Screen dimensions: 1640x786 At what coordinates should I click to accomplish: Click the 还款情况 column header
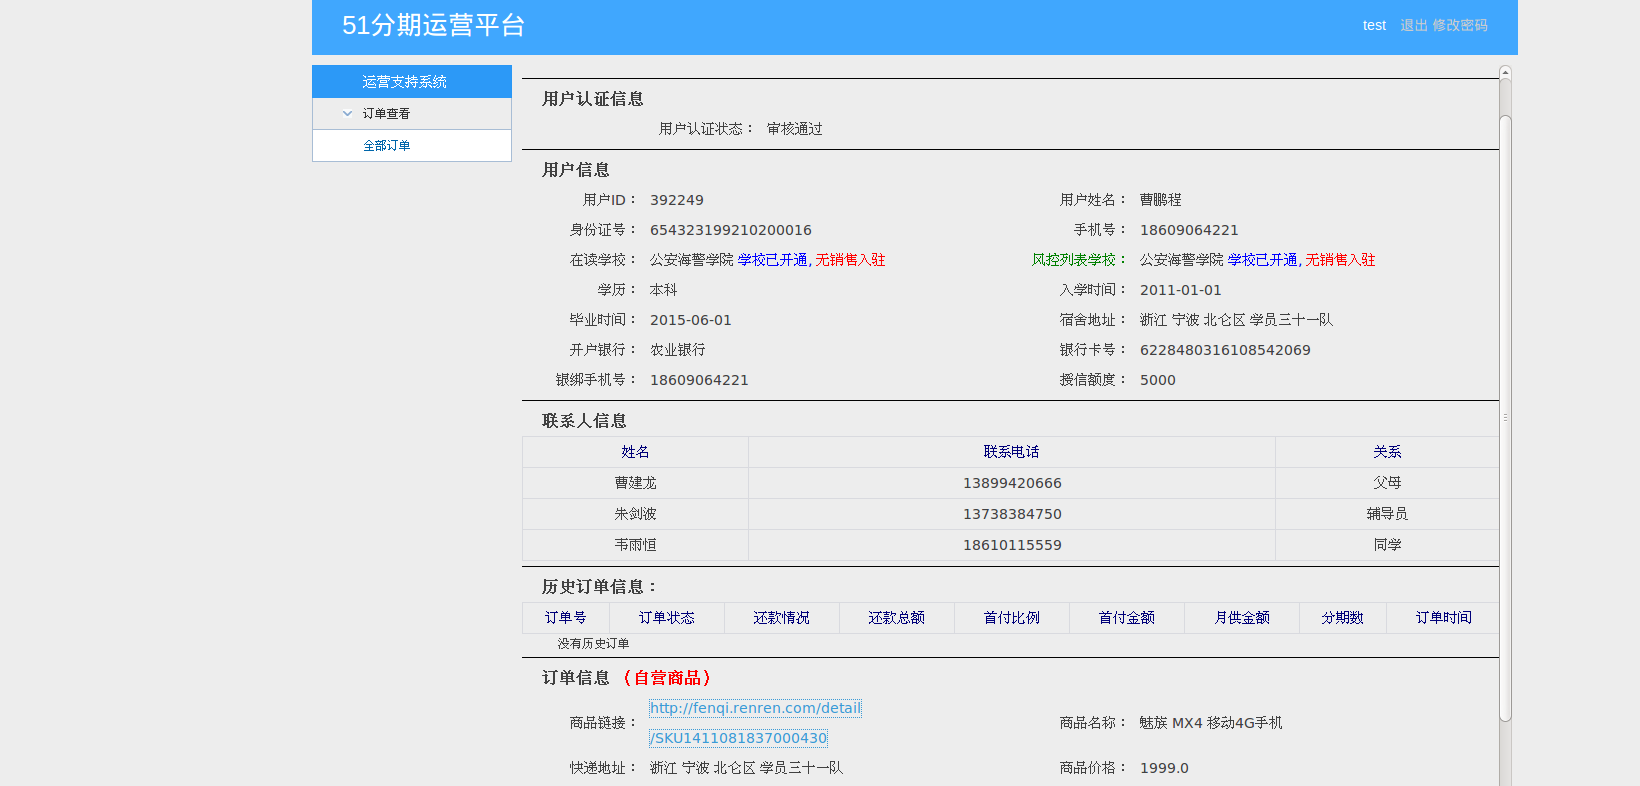pyautogui.click(x=781, y=618)
